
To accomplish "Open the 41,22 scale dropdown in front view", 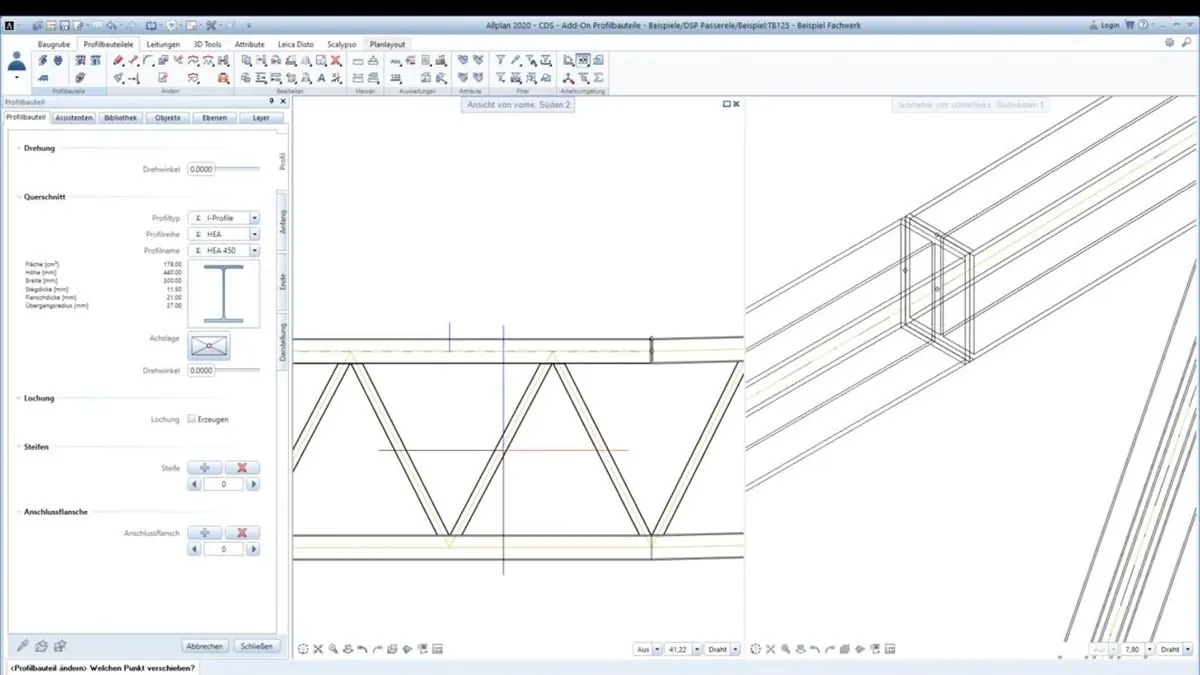I will [698, 649].
